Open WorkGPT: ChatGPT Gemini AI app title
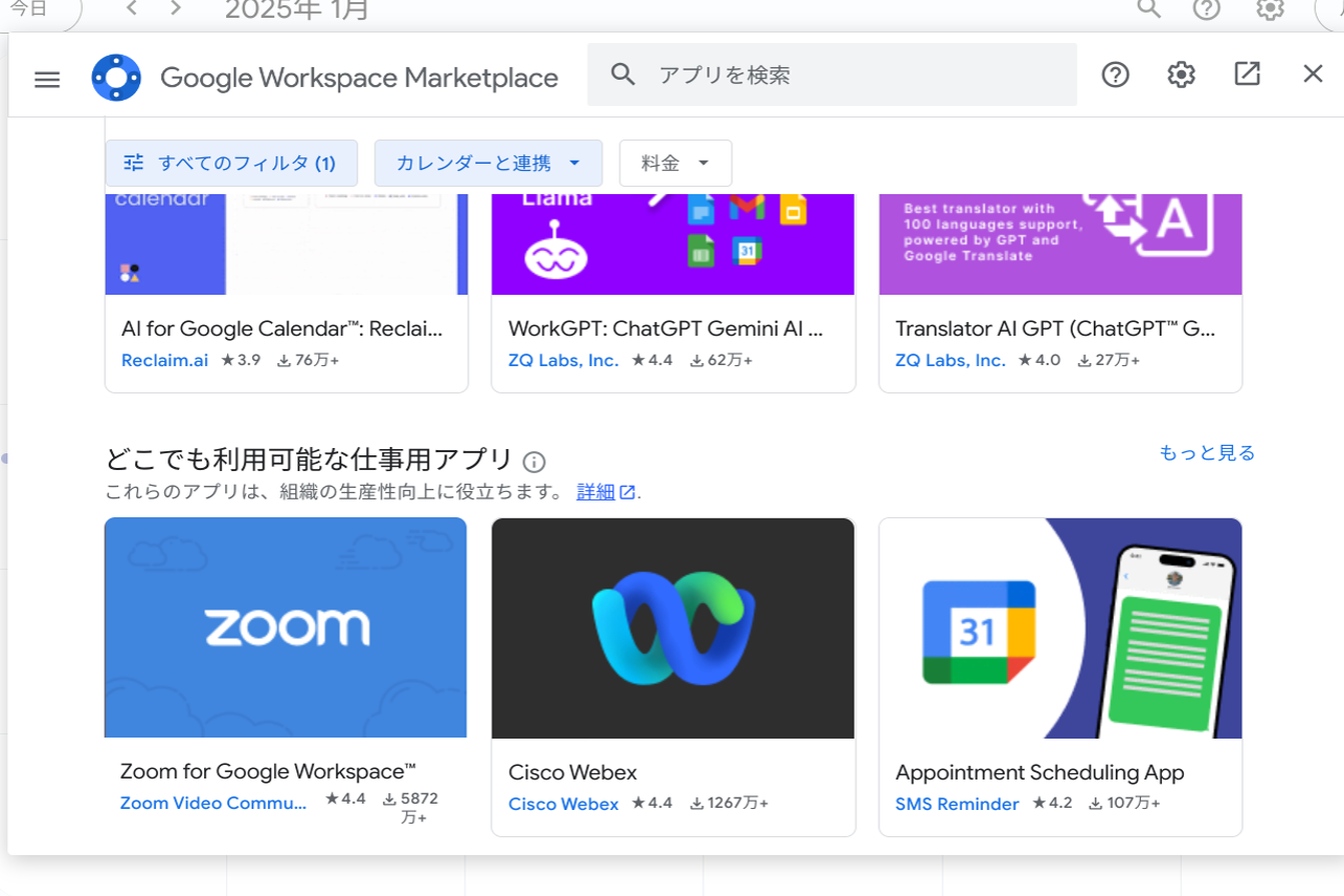The height and width of the screenshot is (896, 1344). click(665, 329)
